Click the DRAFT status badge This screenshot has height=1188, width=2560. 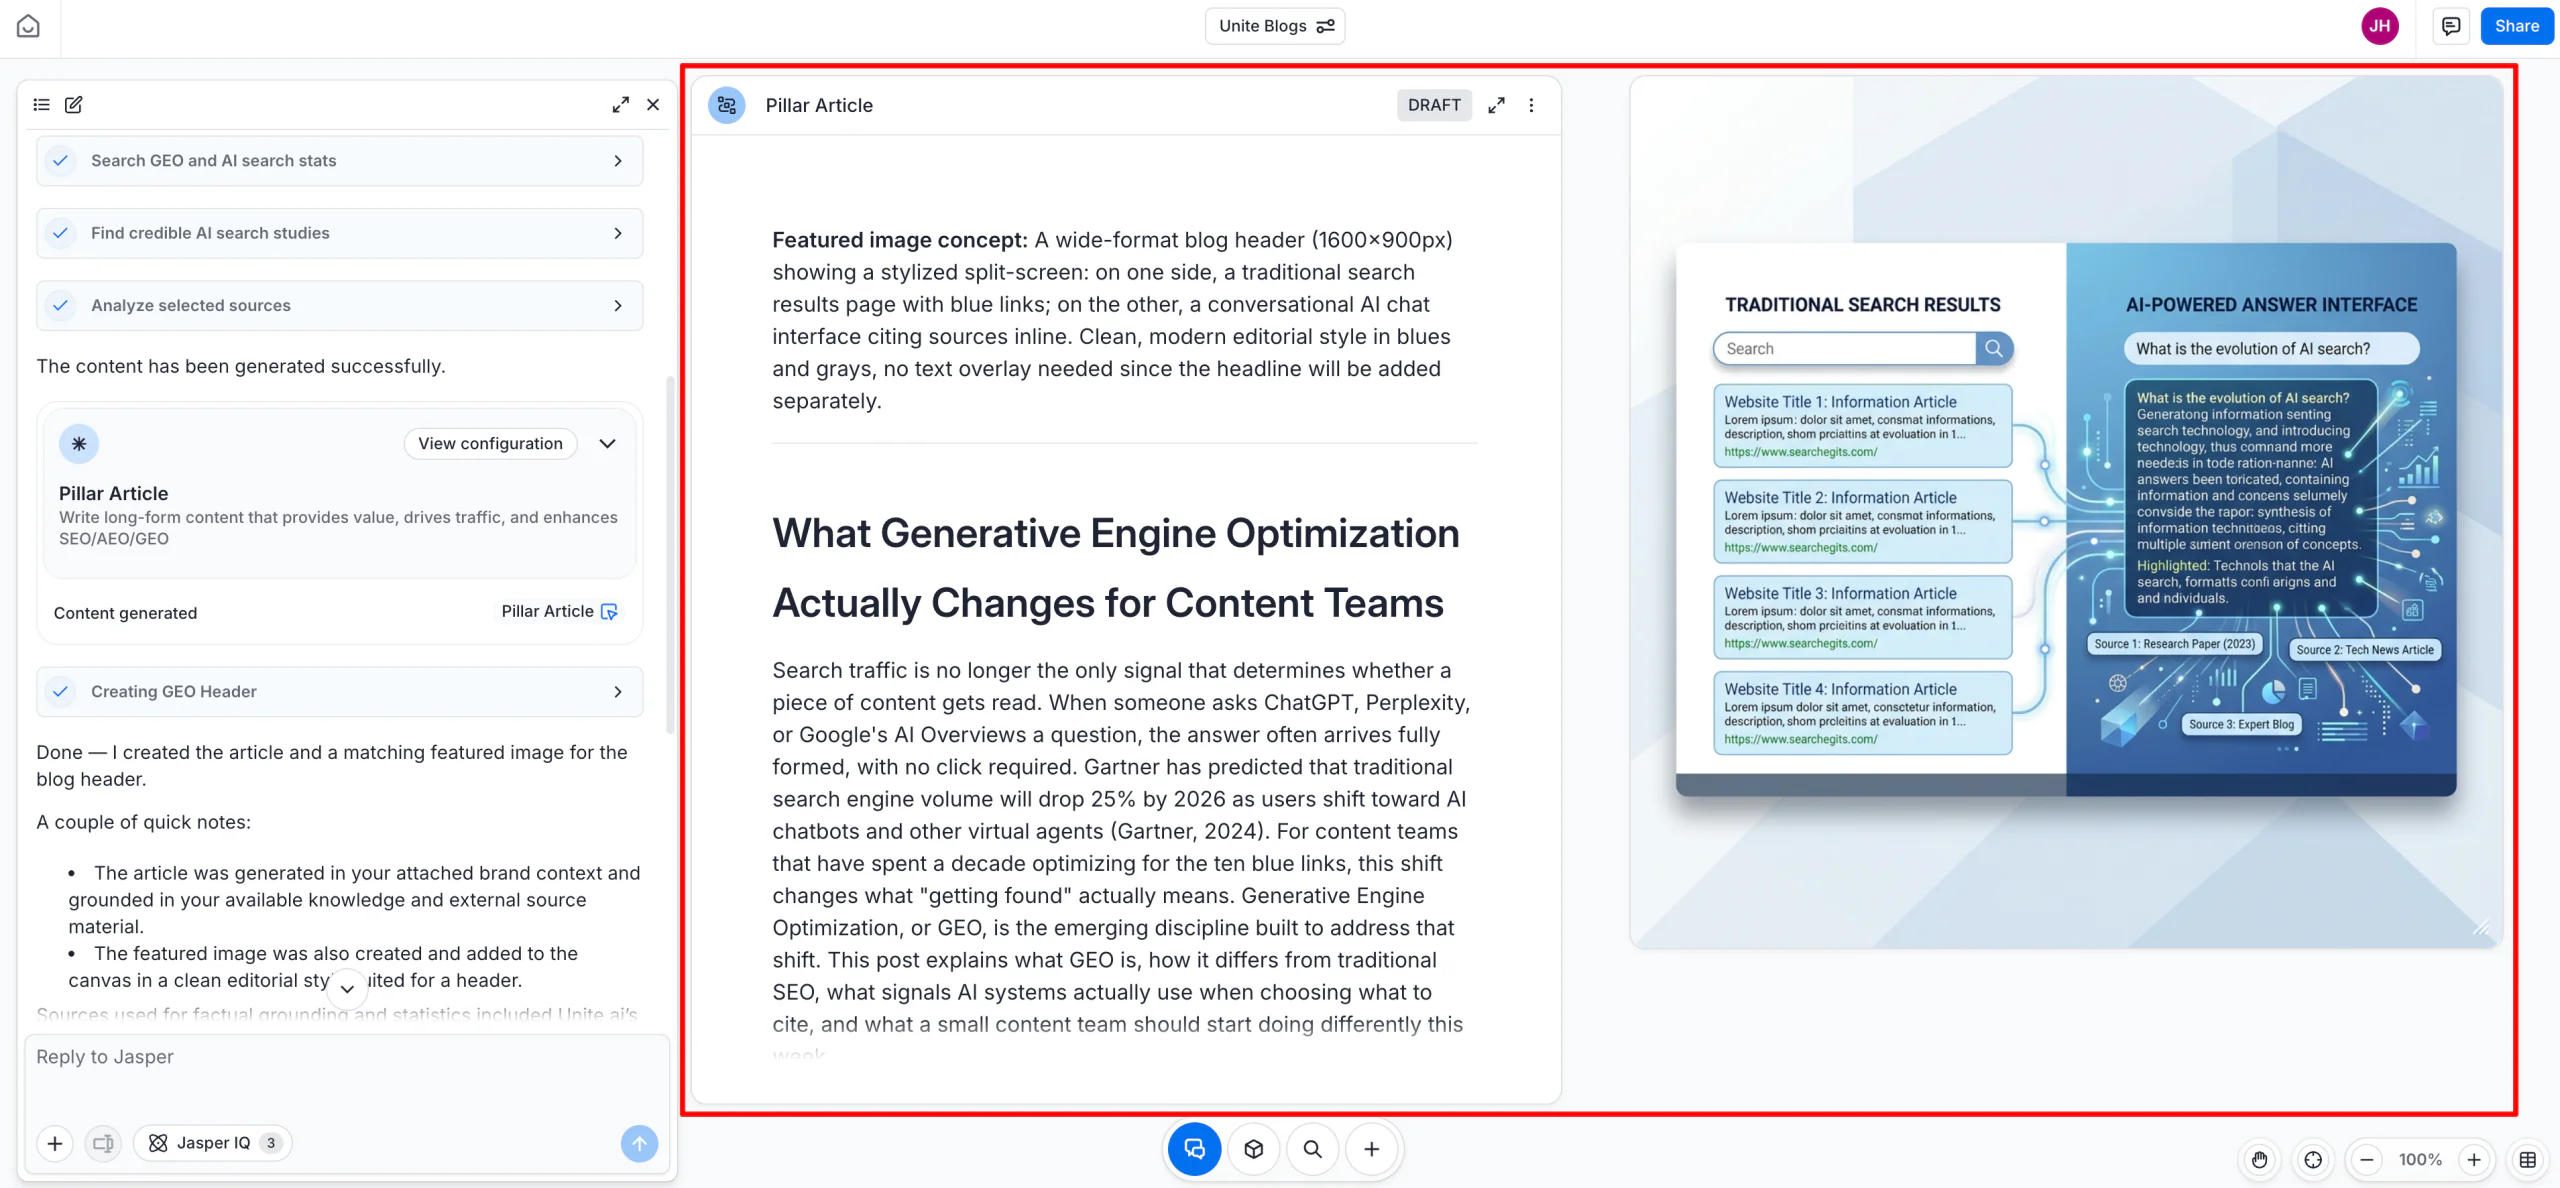point(1434,105)
